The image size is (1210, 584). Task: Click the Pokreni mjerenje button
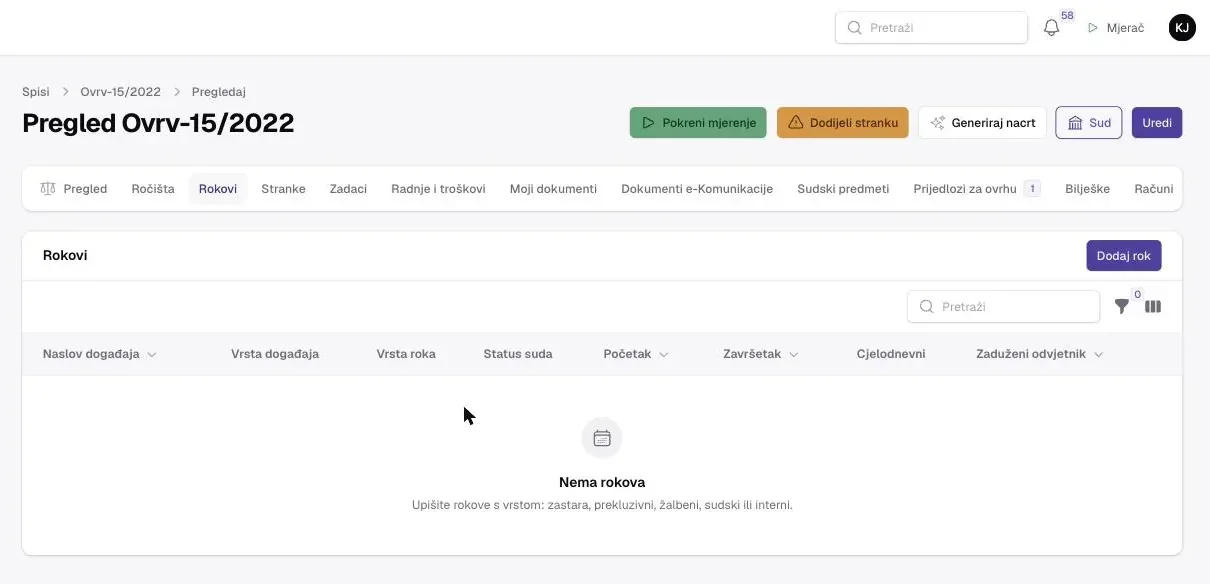[698, 123]
